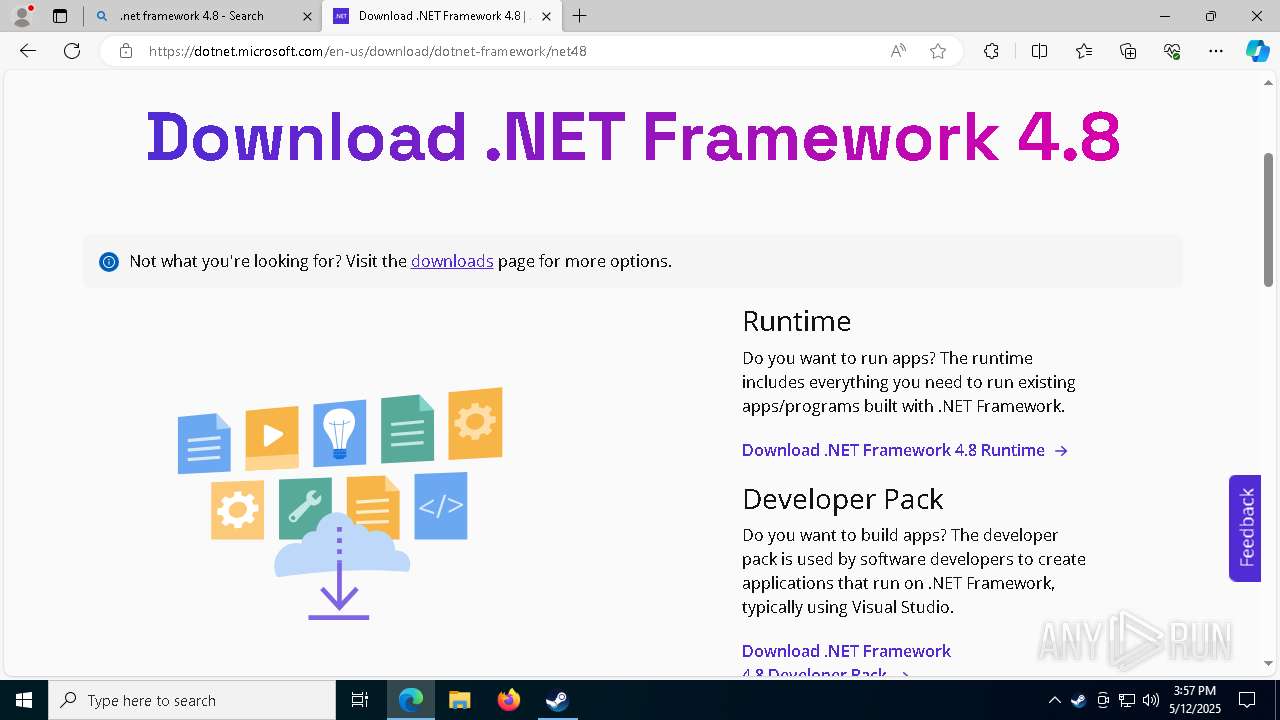Open the taskbar clock and date
Viewport: 1280px width, 720px height.
pyautogui.click(x=1195, y=700)
